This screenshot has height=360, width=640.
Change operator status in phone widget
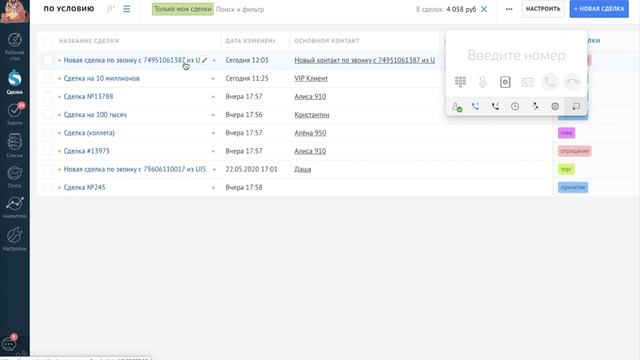coord(457,107)
